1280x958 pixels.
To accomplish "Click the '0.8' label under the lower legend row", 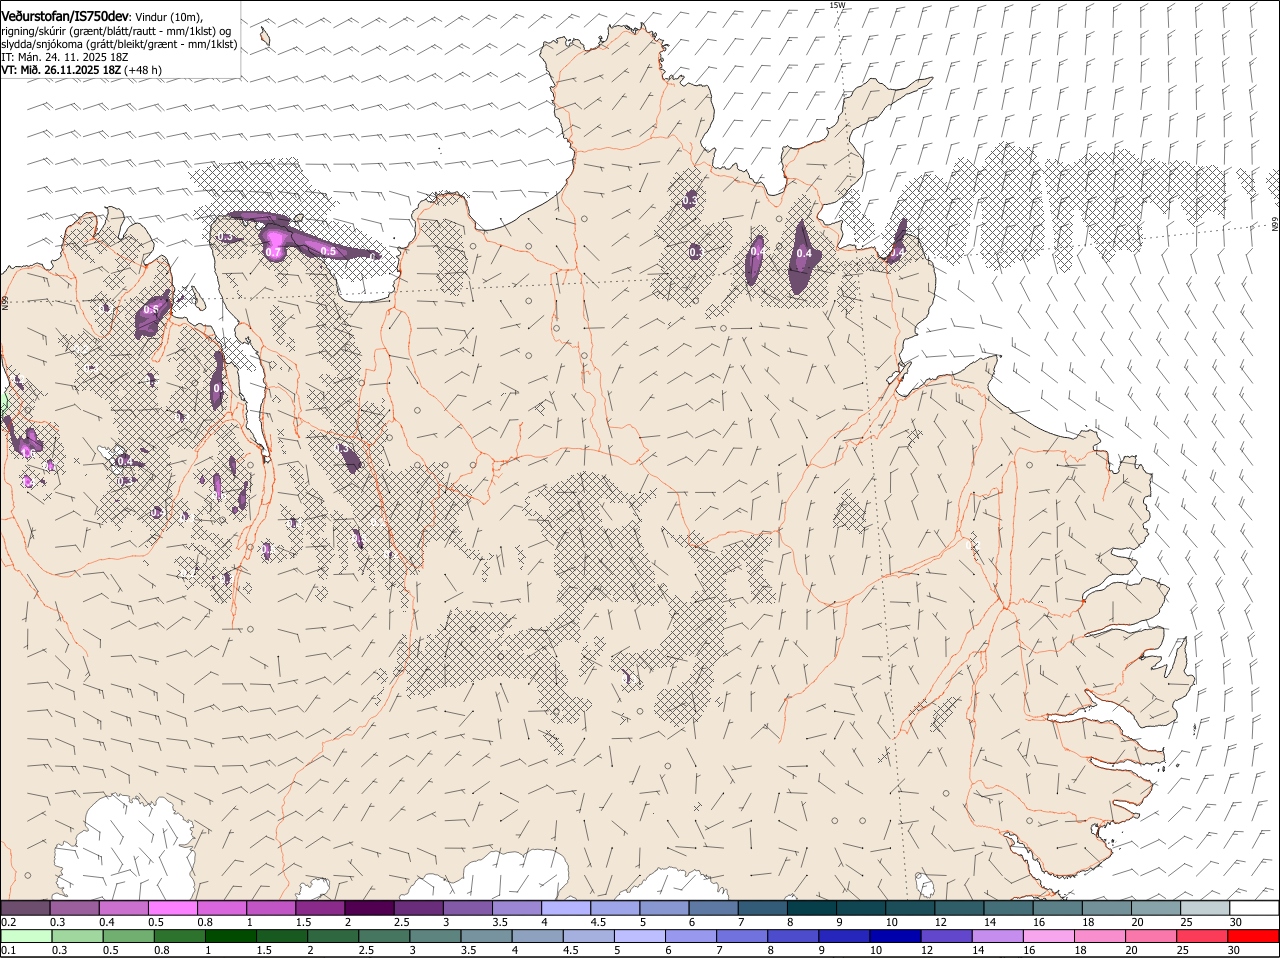I will (162, 950).
